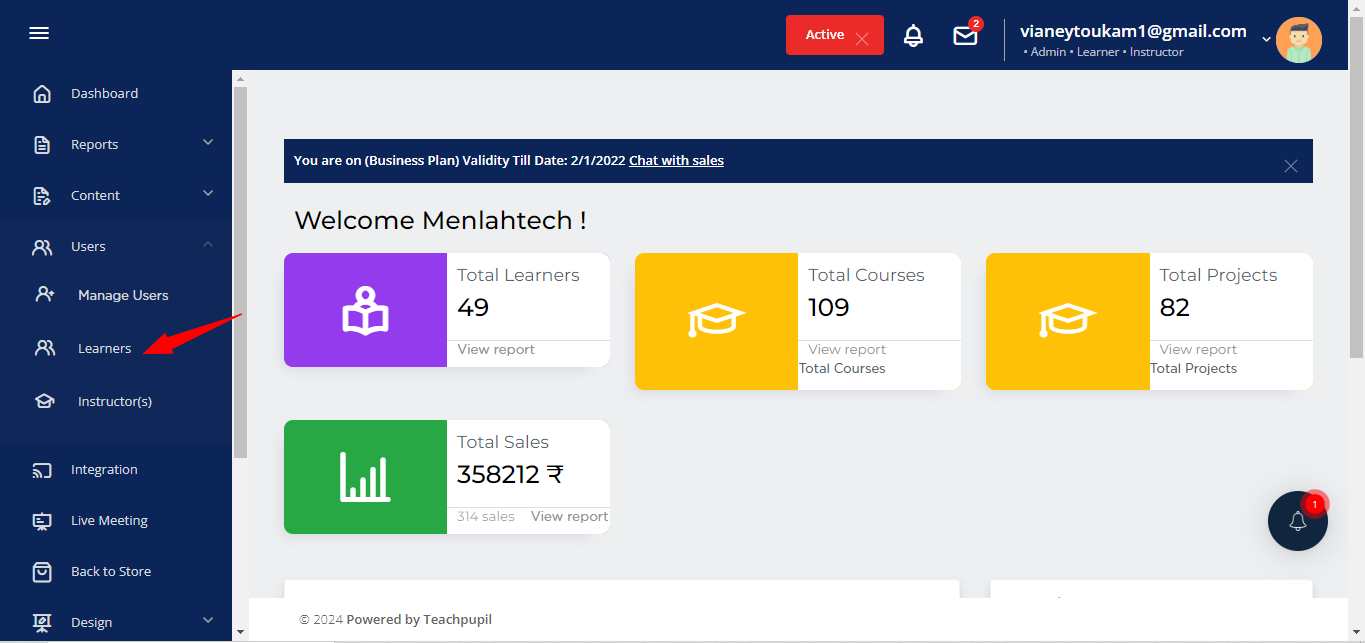The width and height of the screenshot is (1365, 643).
Task: Expand the Design menu chevron
Action: tap(208, 621)
